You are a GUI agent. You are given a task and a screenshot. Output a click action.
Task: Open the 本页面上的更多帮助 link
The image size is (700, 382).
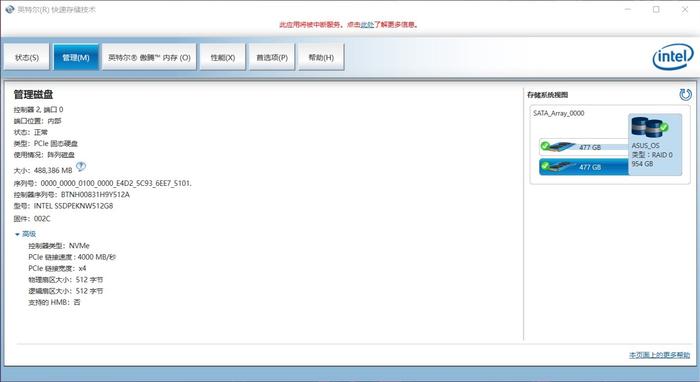click(x=659, y=355)
